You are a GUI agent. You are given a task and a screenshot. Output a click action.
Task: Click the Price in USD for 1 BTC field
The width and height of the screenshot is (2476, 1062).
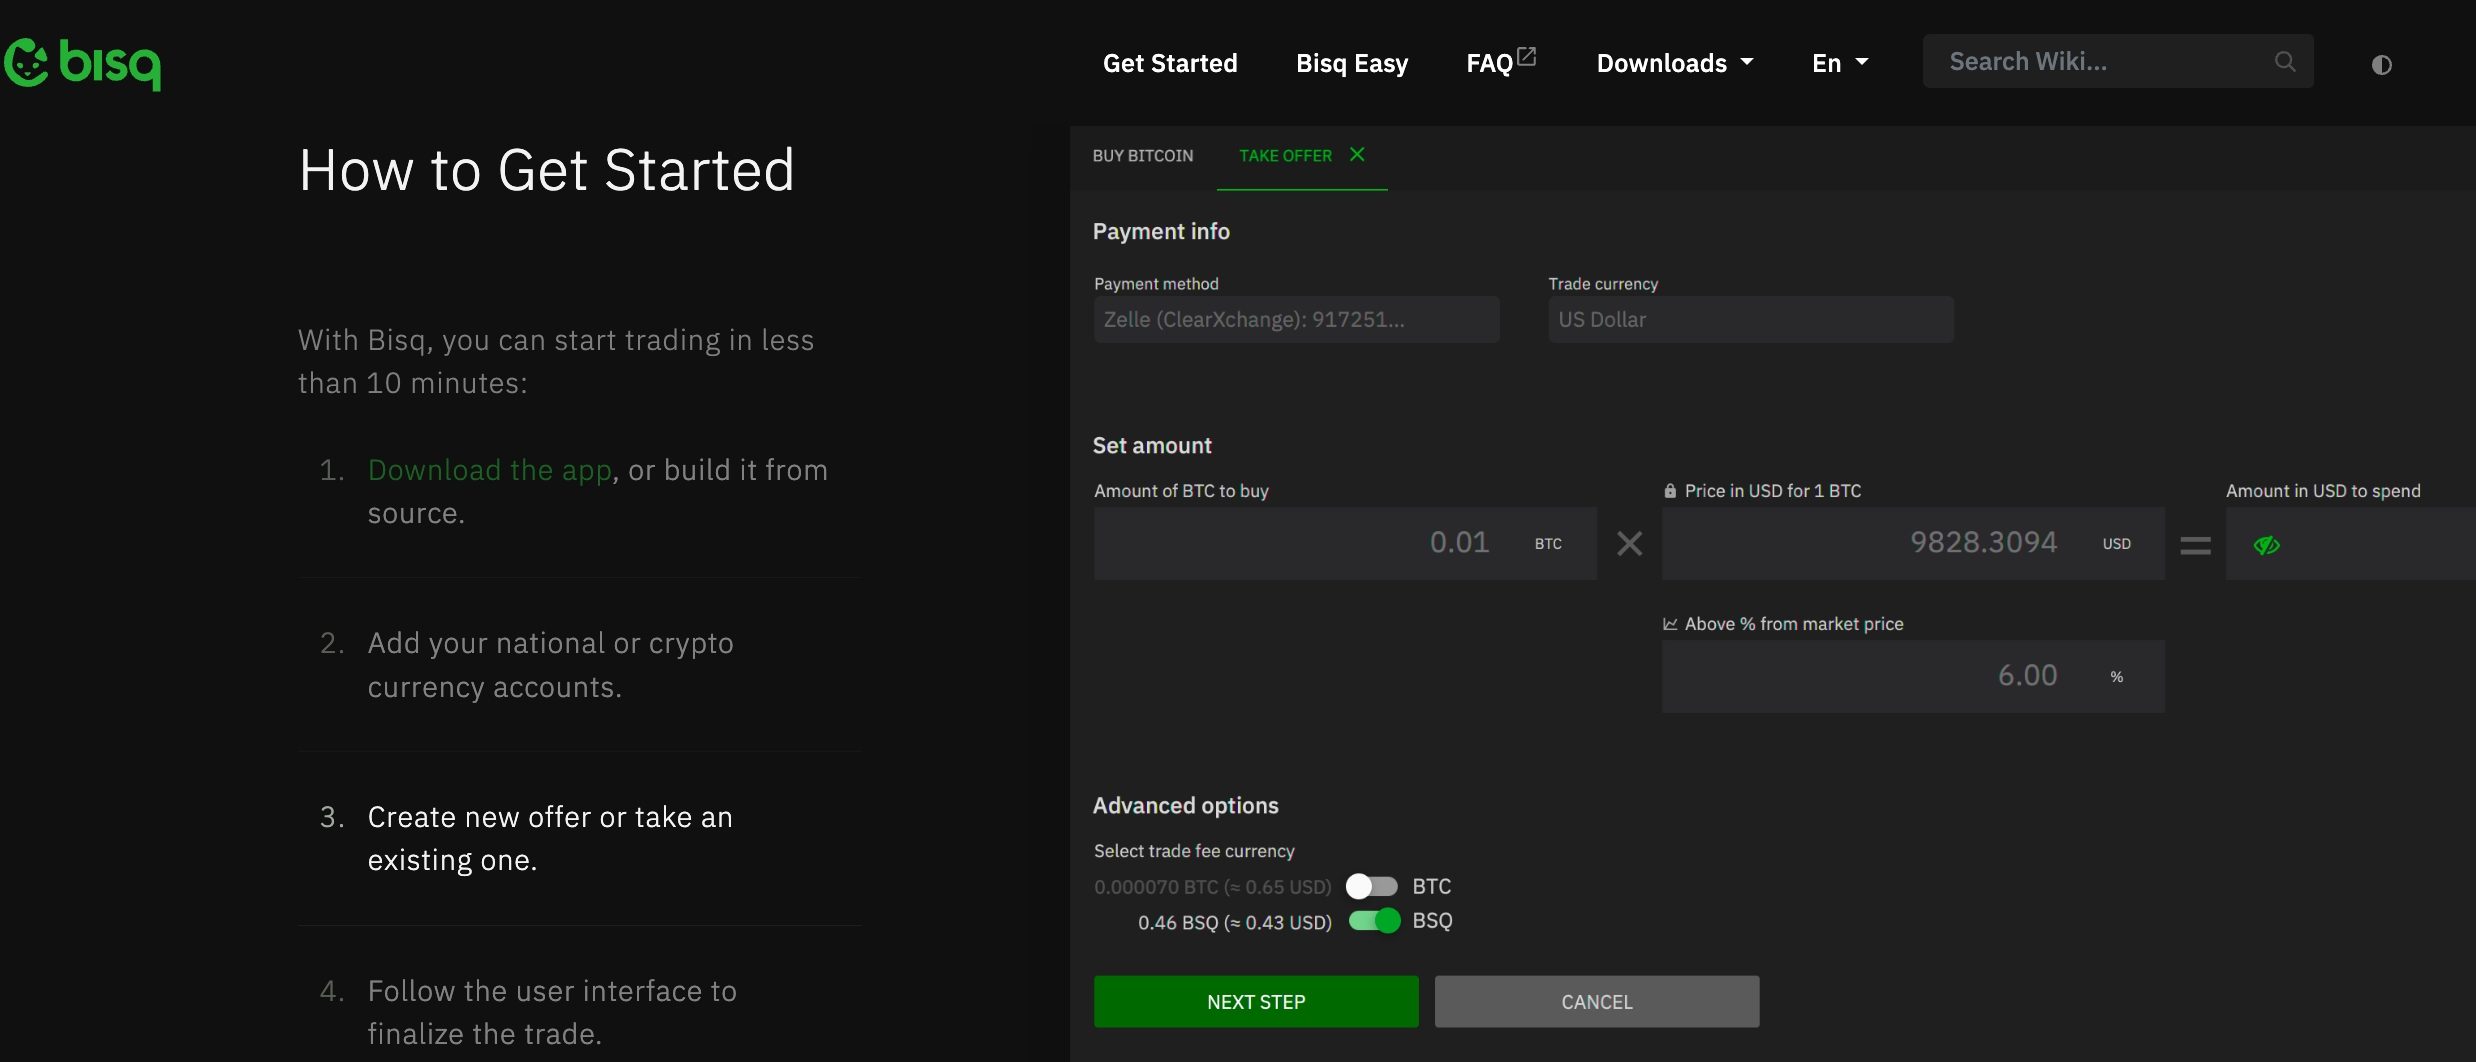click(x=1913, y=543)
